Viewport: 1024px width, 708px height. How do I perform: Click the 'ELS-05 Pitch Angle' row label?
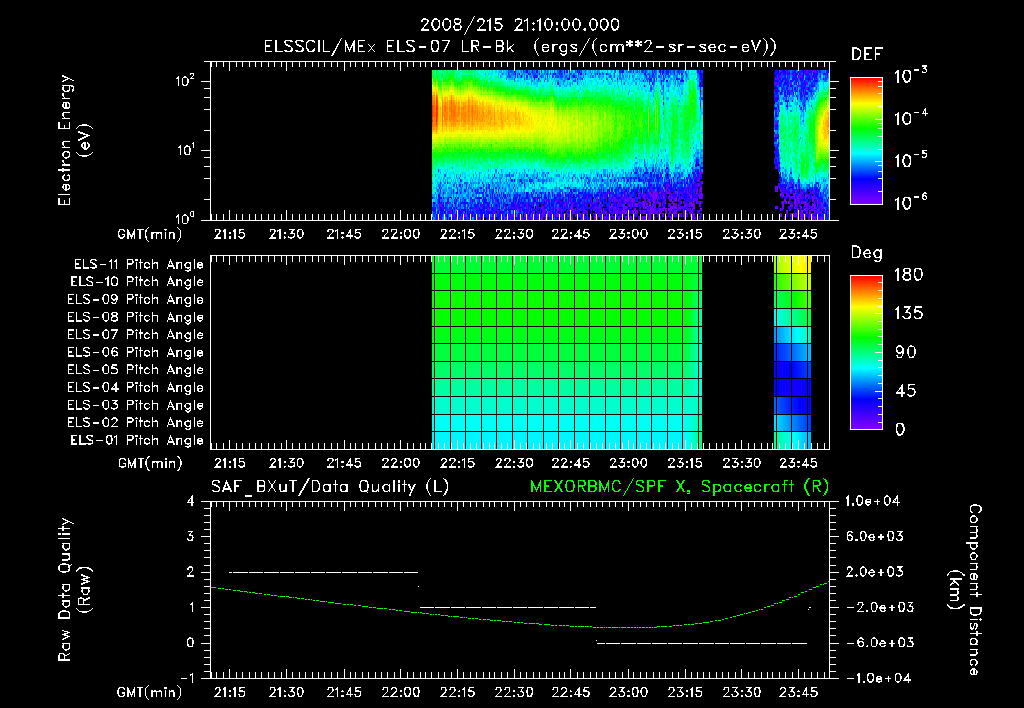click(136, 370)
